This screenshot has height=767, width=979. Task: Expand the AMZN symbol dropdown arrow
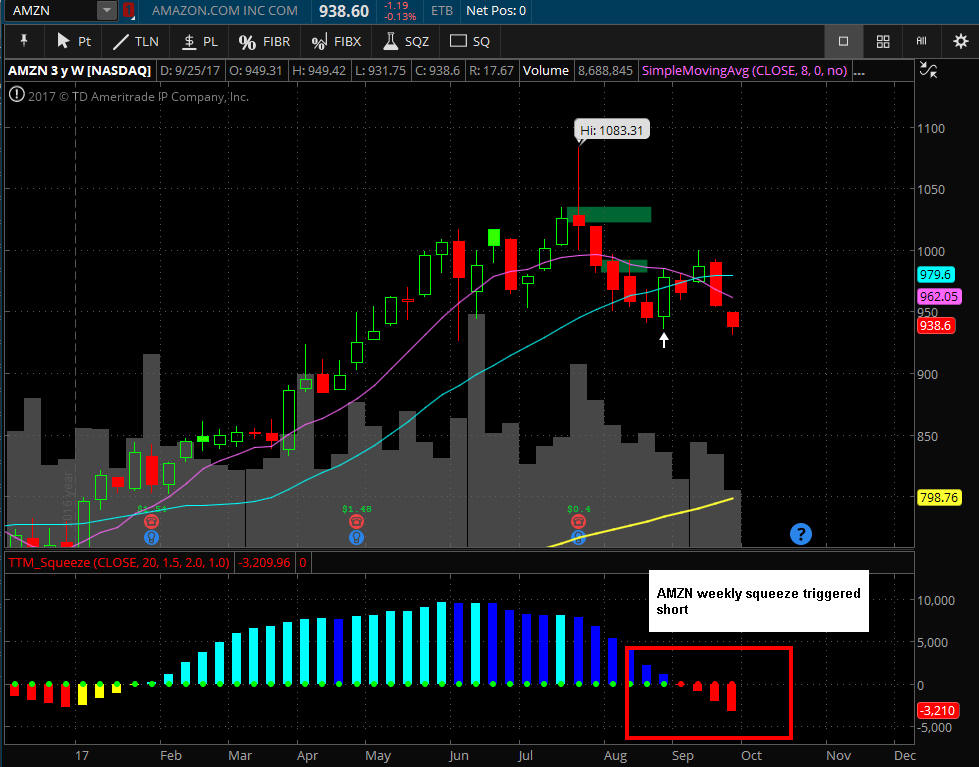[x=107, y=11]
